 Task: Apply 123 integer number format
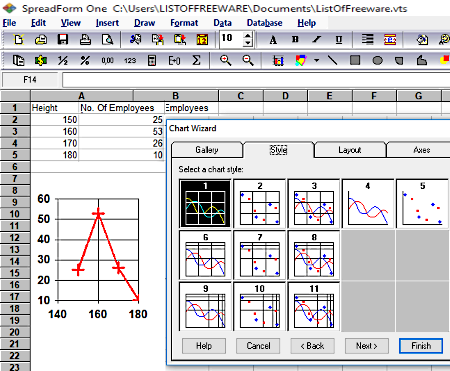(x=130, y=60)
